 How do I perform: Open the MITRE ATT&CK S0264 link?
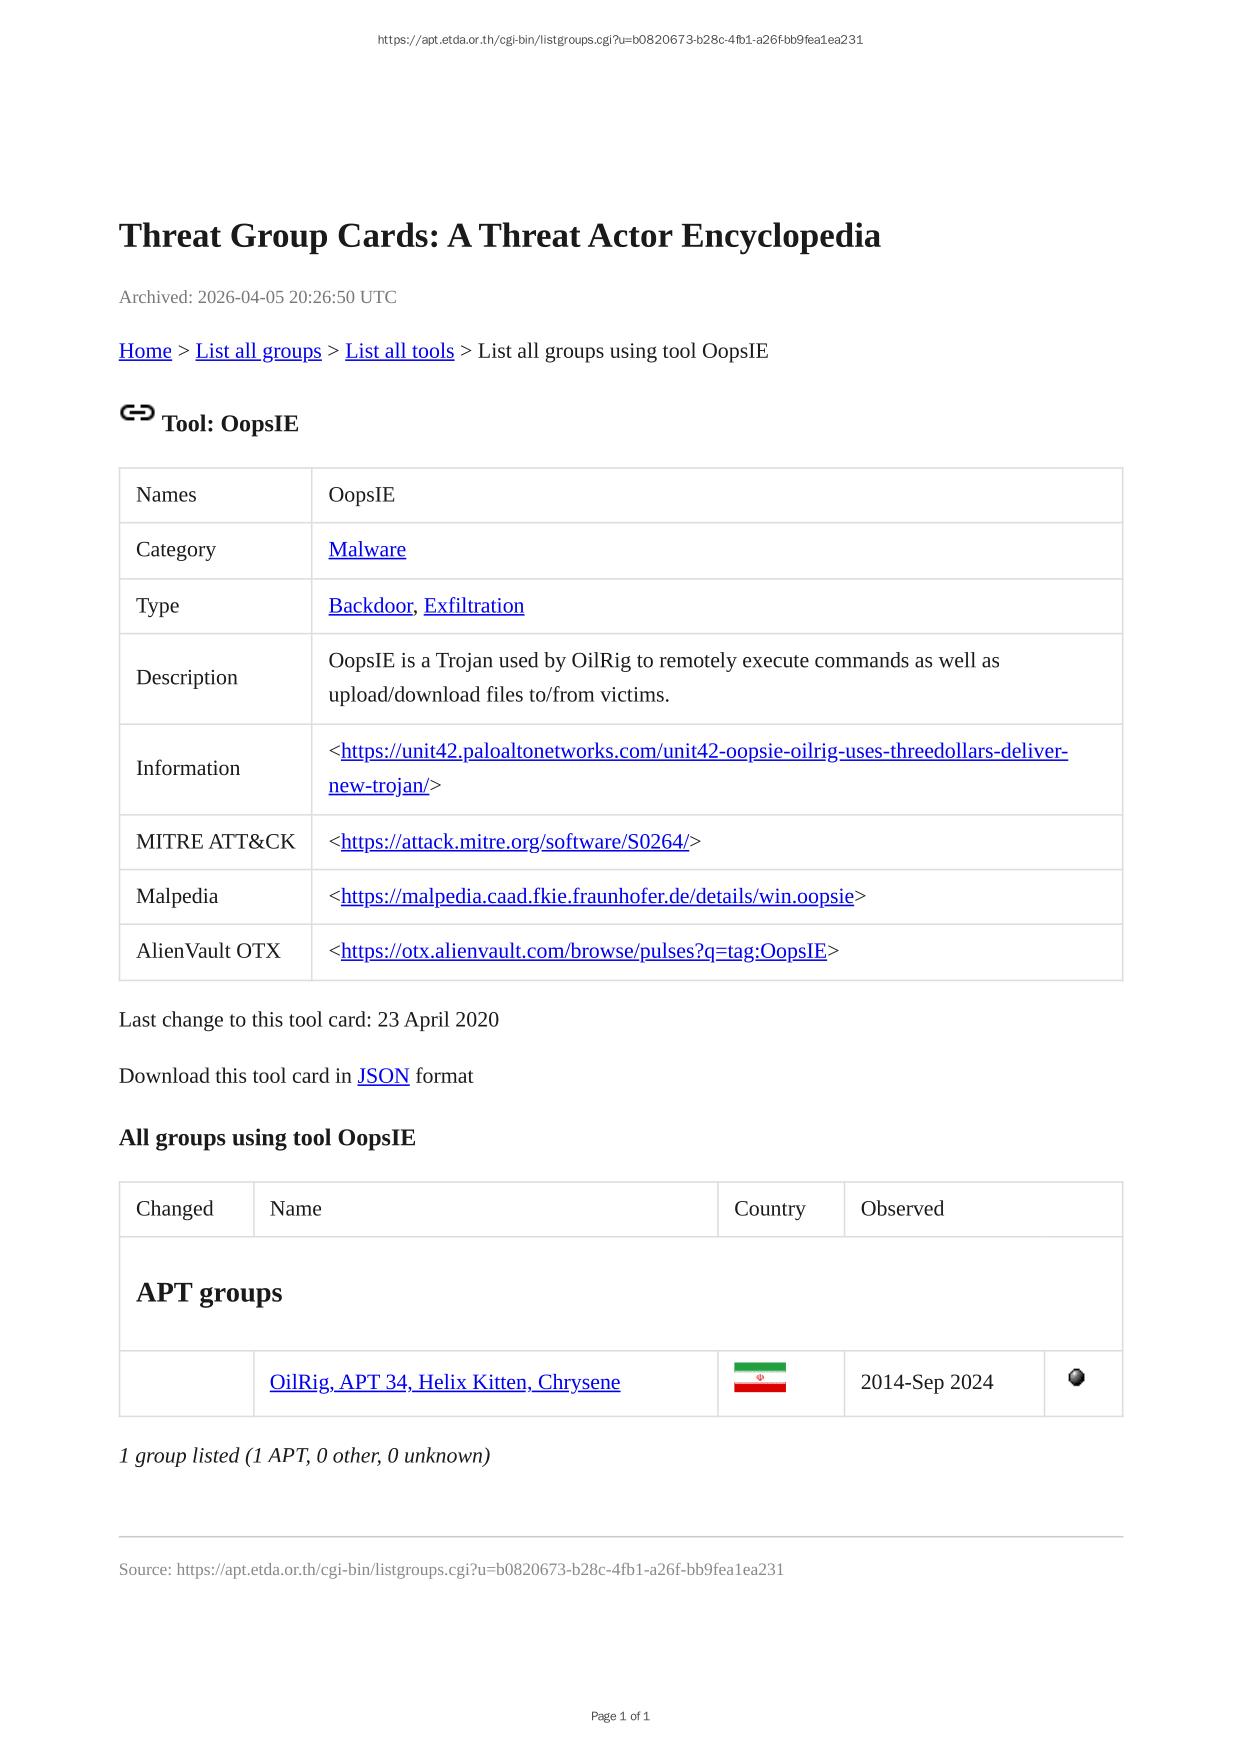(514, 841)
